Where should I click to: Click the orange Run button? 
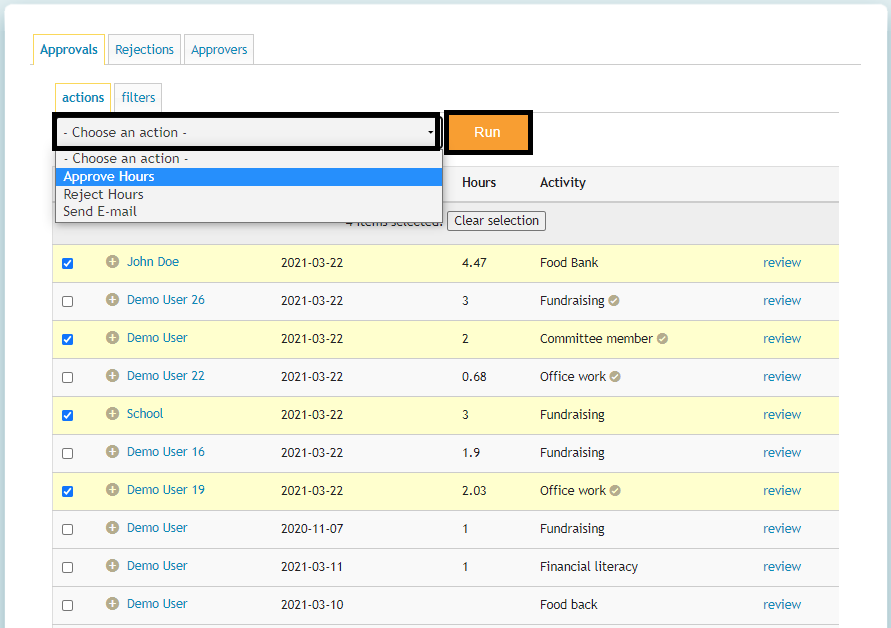pos(488,132)
